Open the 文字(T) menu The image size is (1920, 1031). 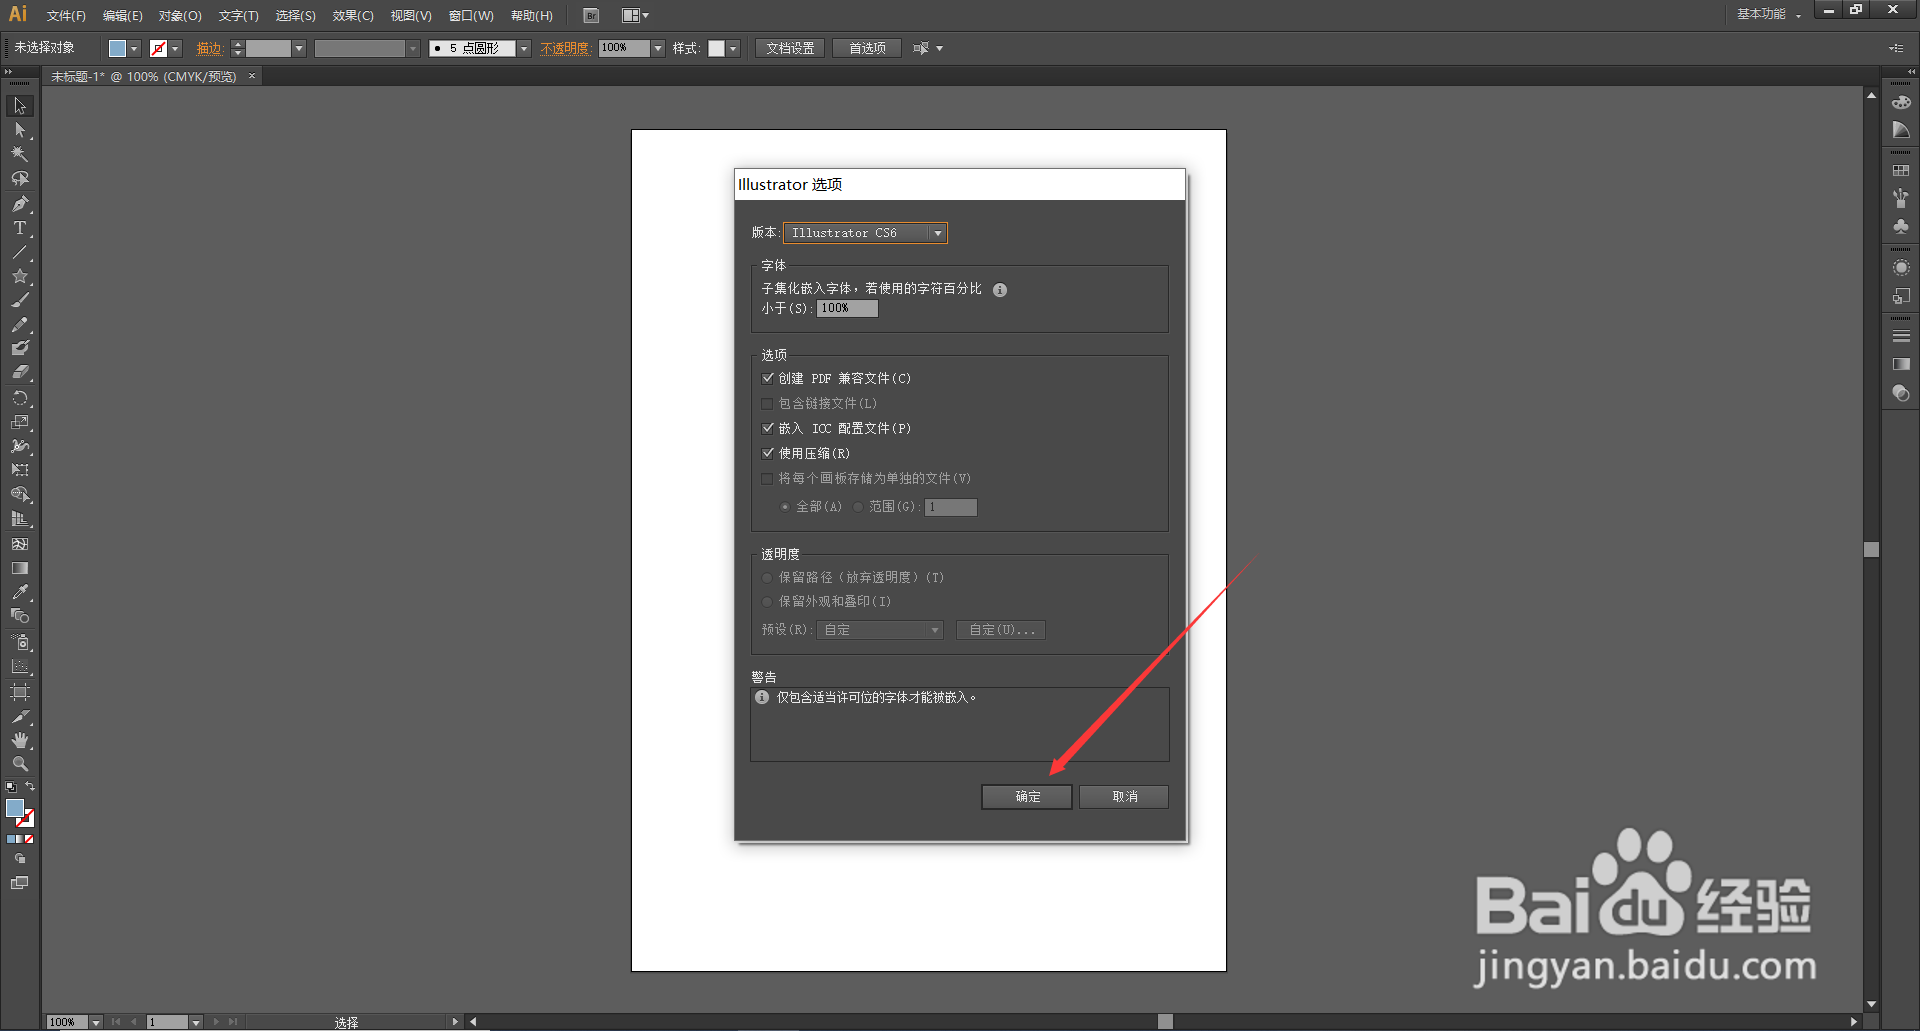pyautogui.click(x=238, y=15)
